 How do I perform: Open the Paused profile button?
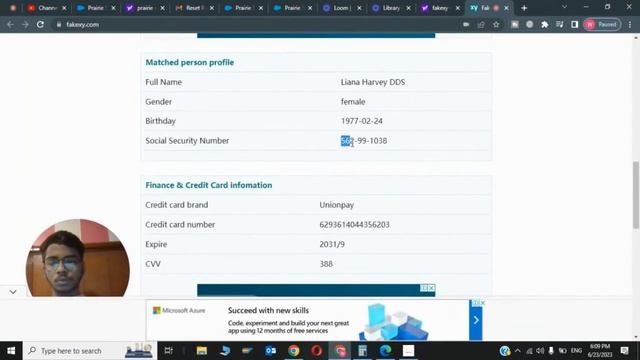point(602,24)
